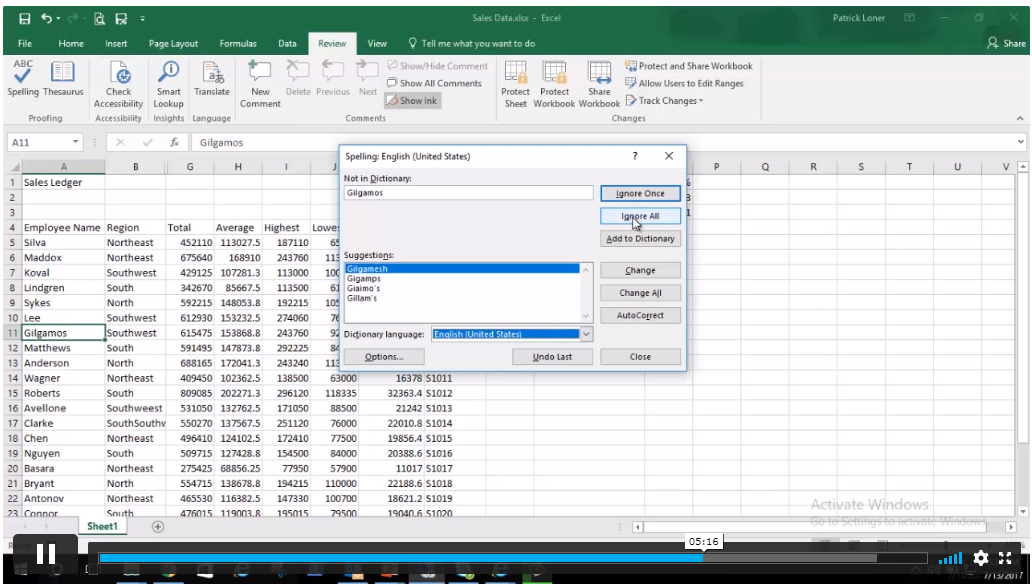Click Change All button
1032x586 pixels.
pyautogui.click(x=640, y=293)
